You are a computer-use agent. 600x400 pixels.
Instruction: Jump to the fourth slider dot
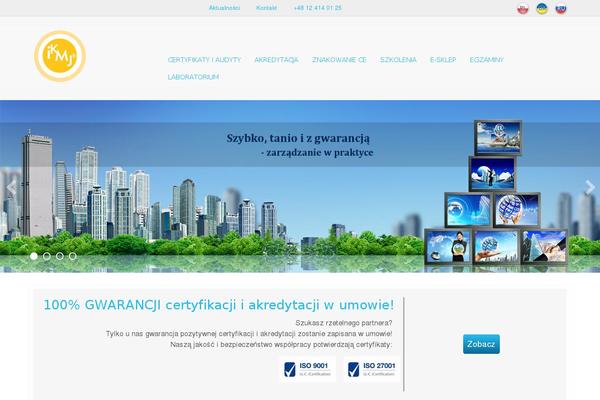click(72, 257)
